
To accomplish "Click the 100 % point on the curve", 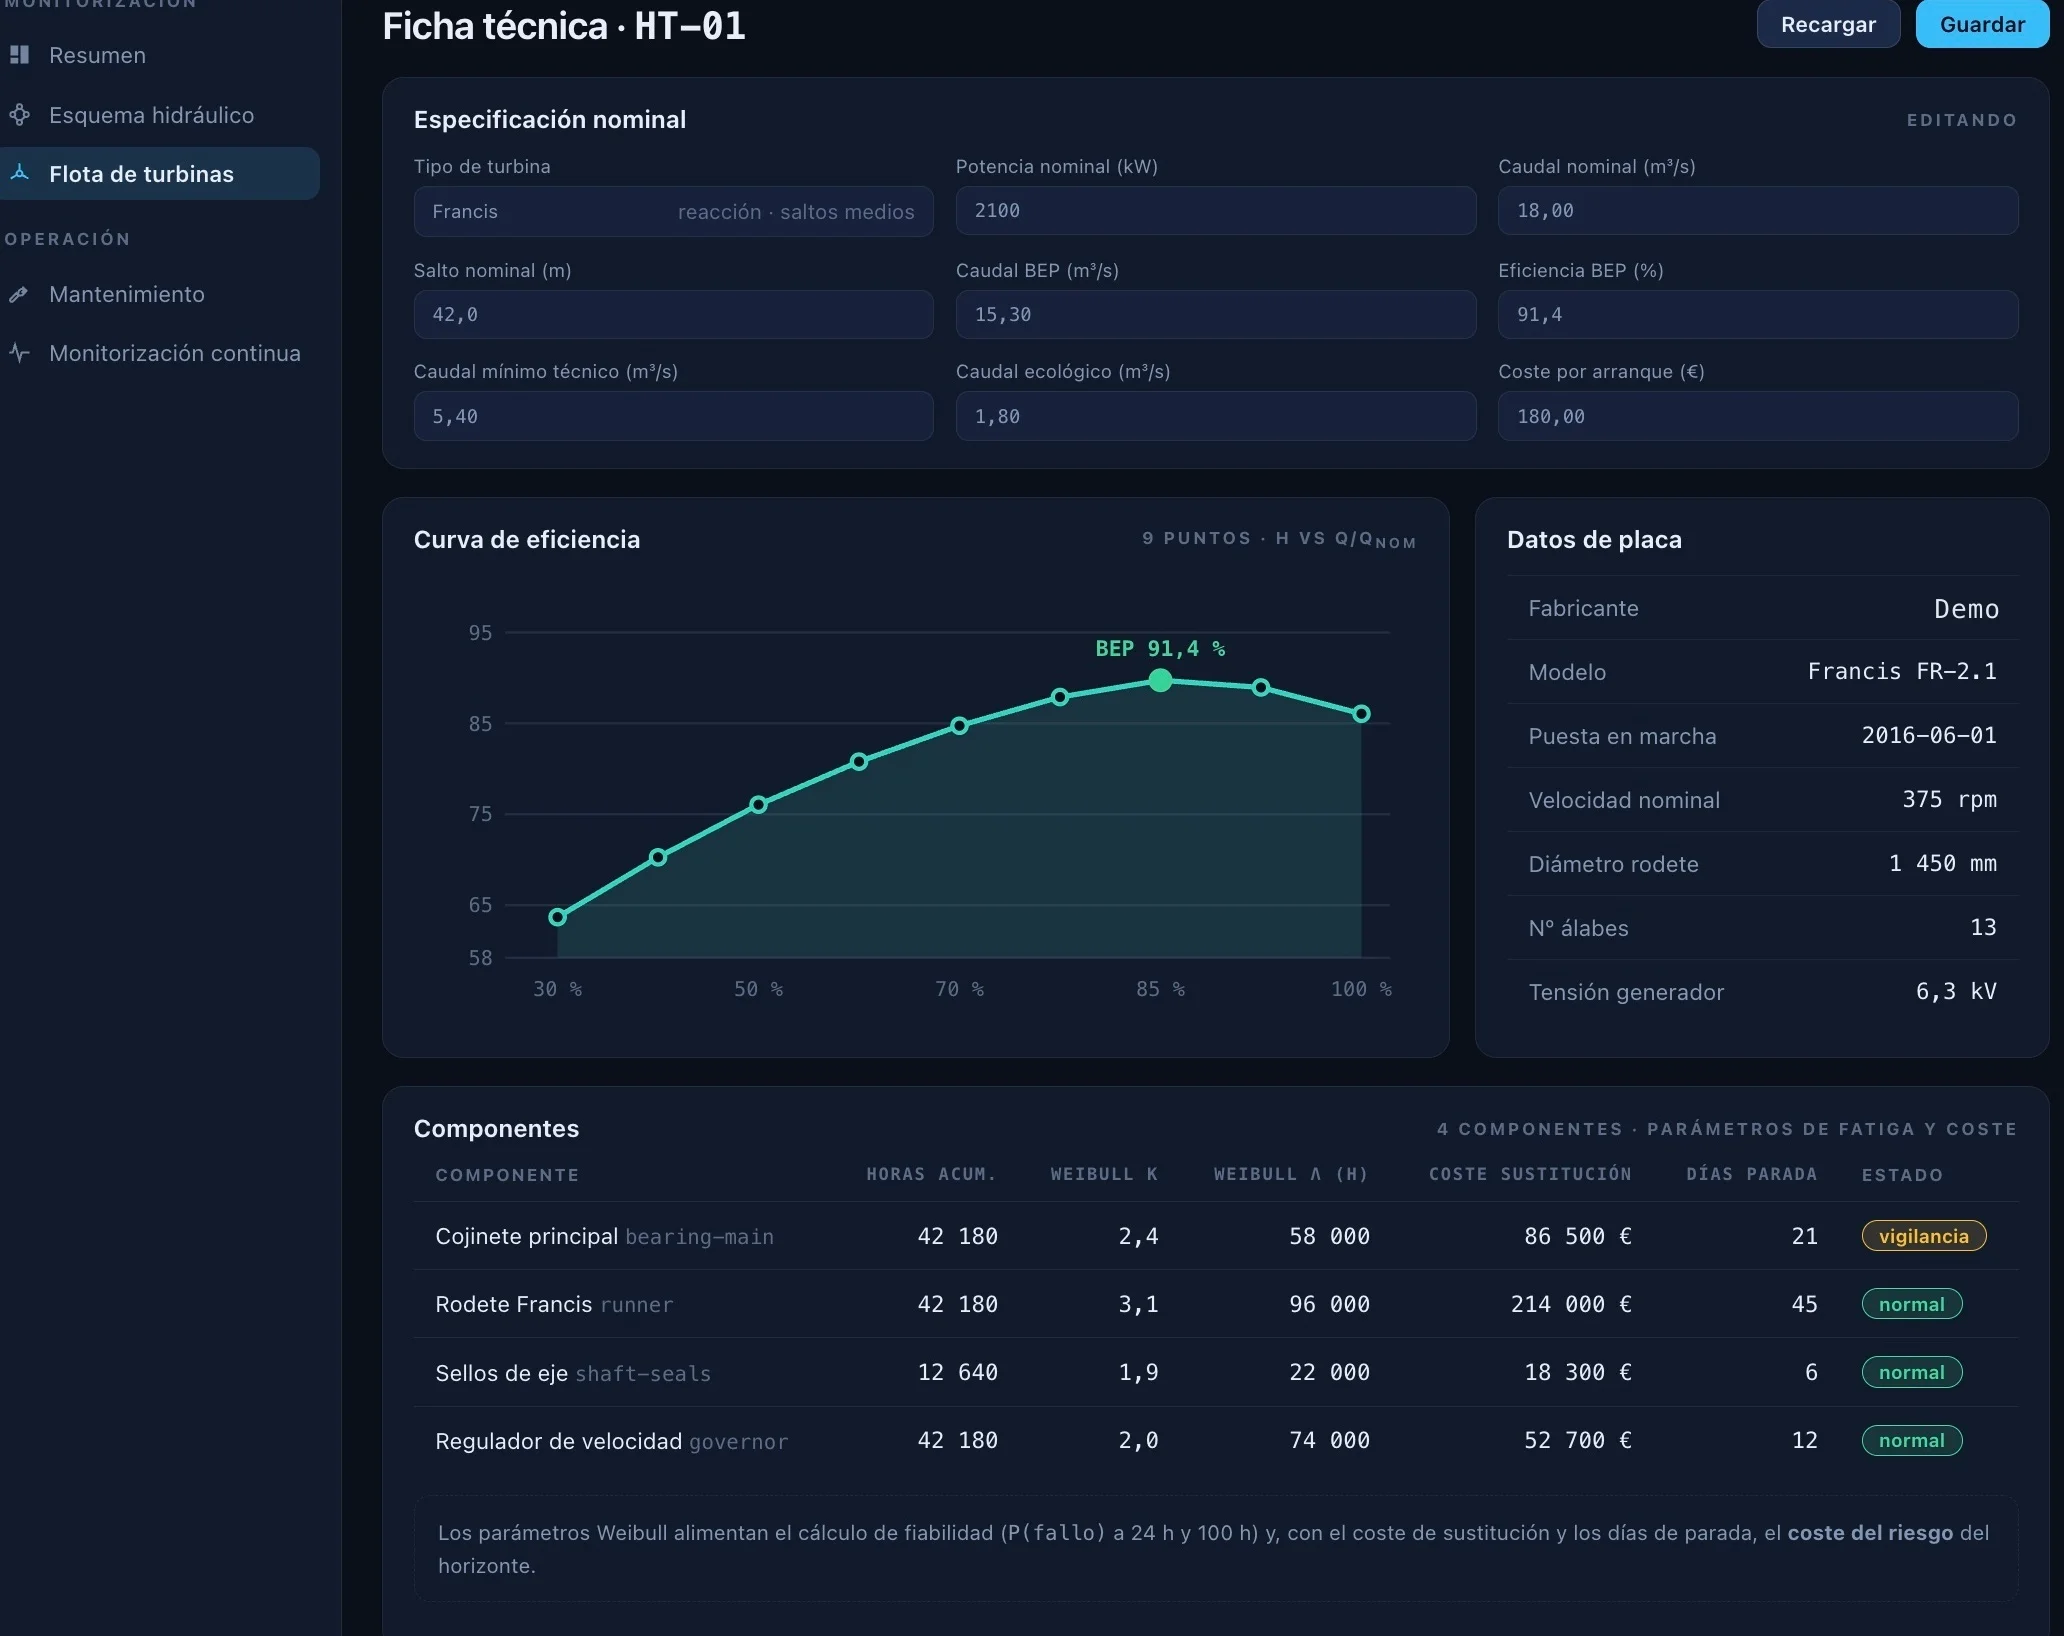I will [x=1361, y=714].
